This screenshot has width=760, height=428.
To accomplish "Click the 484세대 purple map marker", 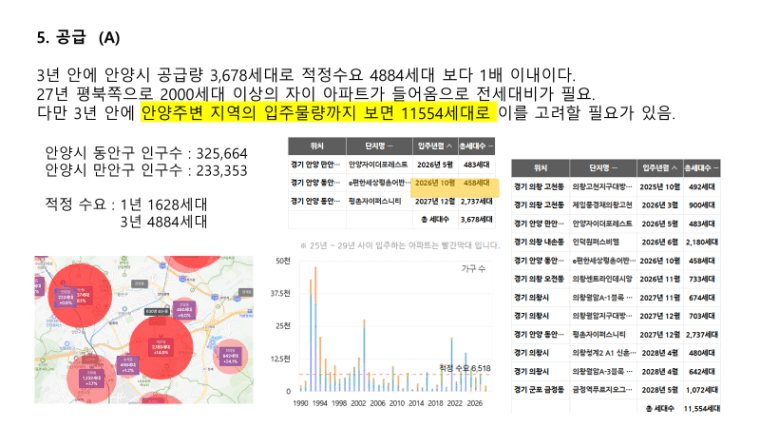I will point(184,309).
